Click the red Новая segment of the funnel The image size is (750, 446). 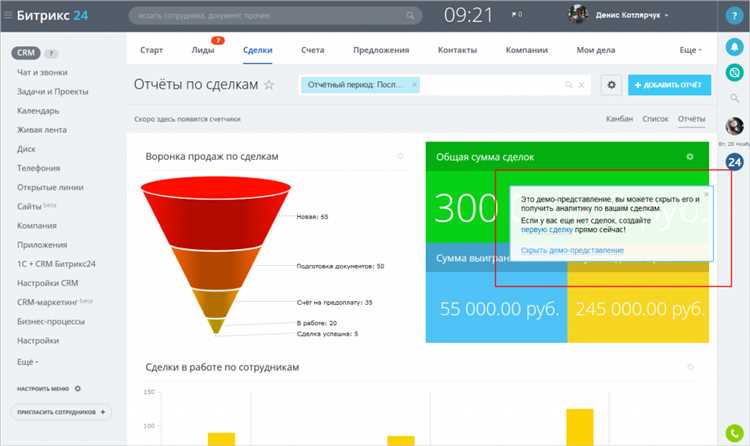216,220
